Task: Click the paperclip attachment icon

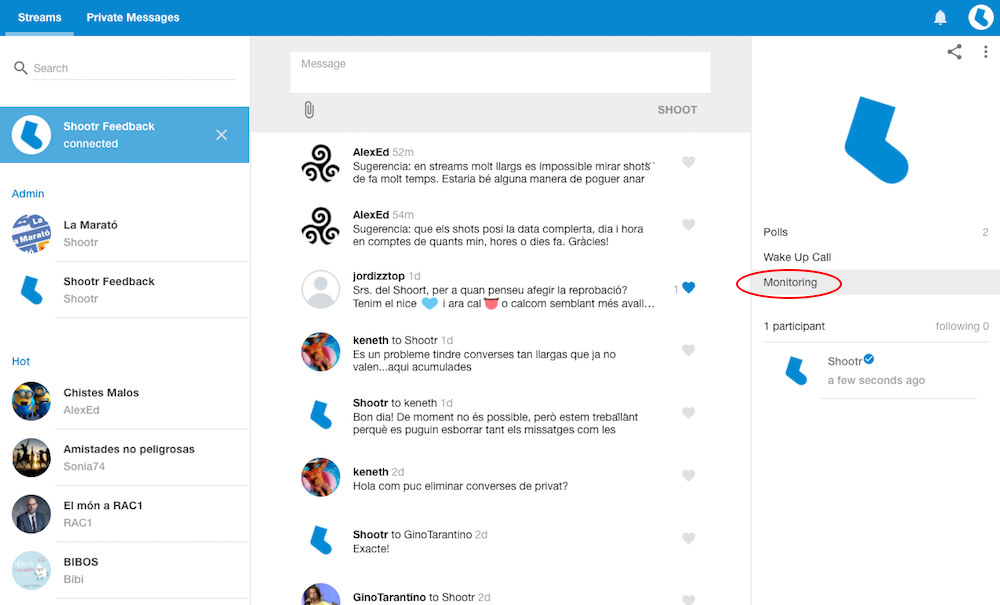Action: click(309, 110)
